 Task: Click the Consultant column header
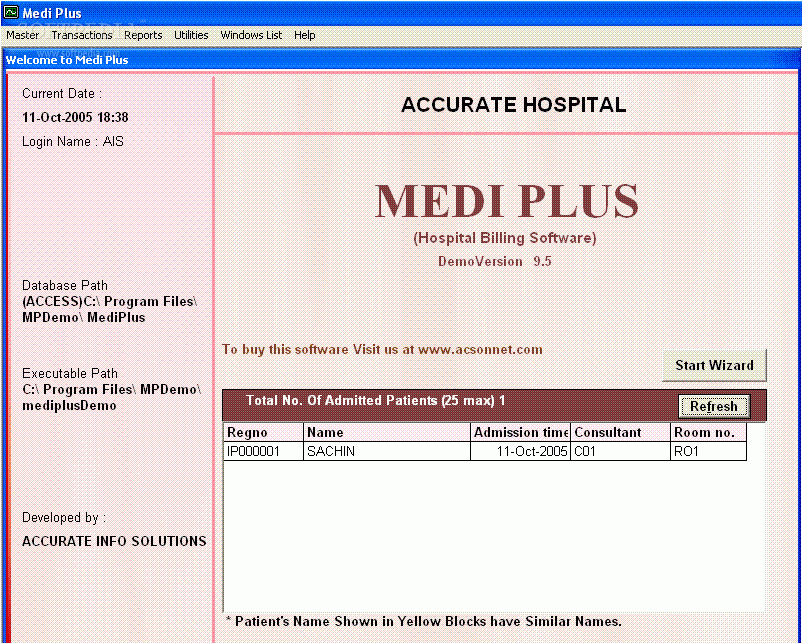pos(621,432)
